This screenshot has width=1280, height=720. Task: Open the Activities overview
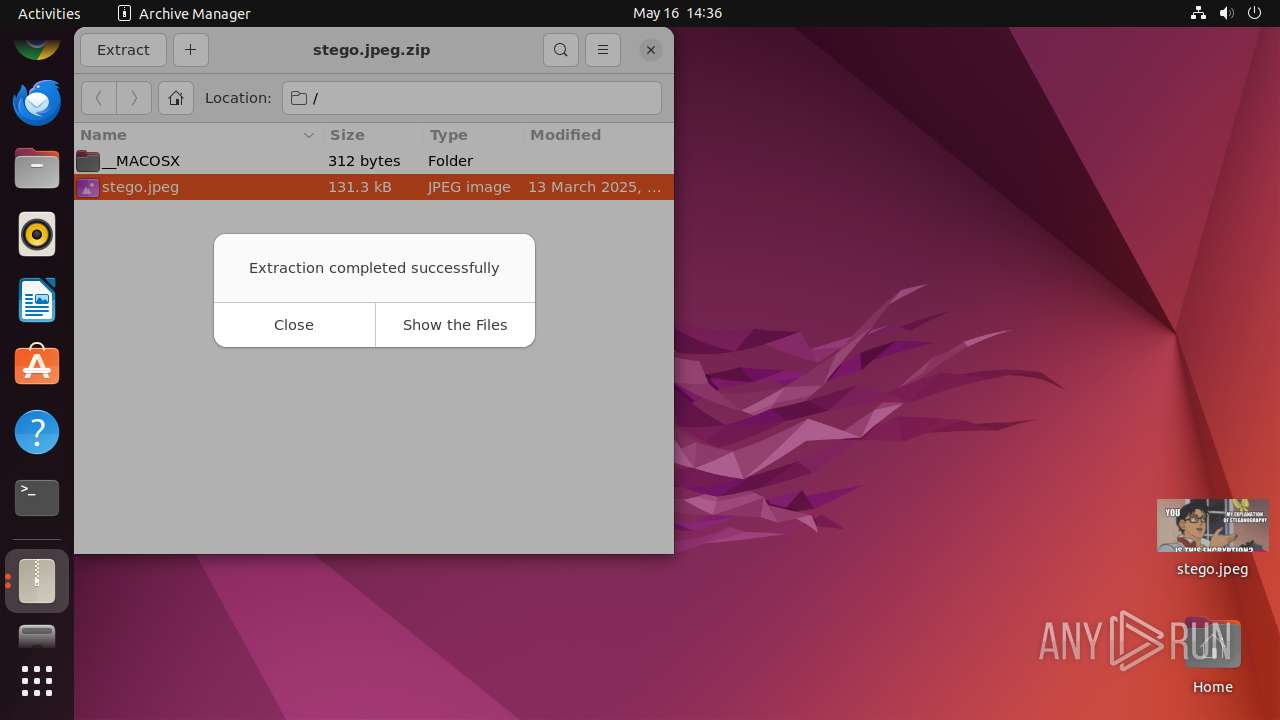click(49, 13)
